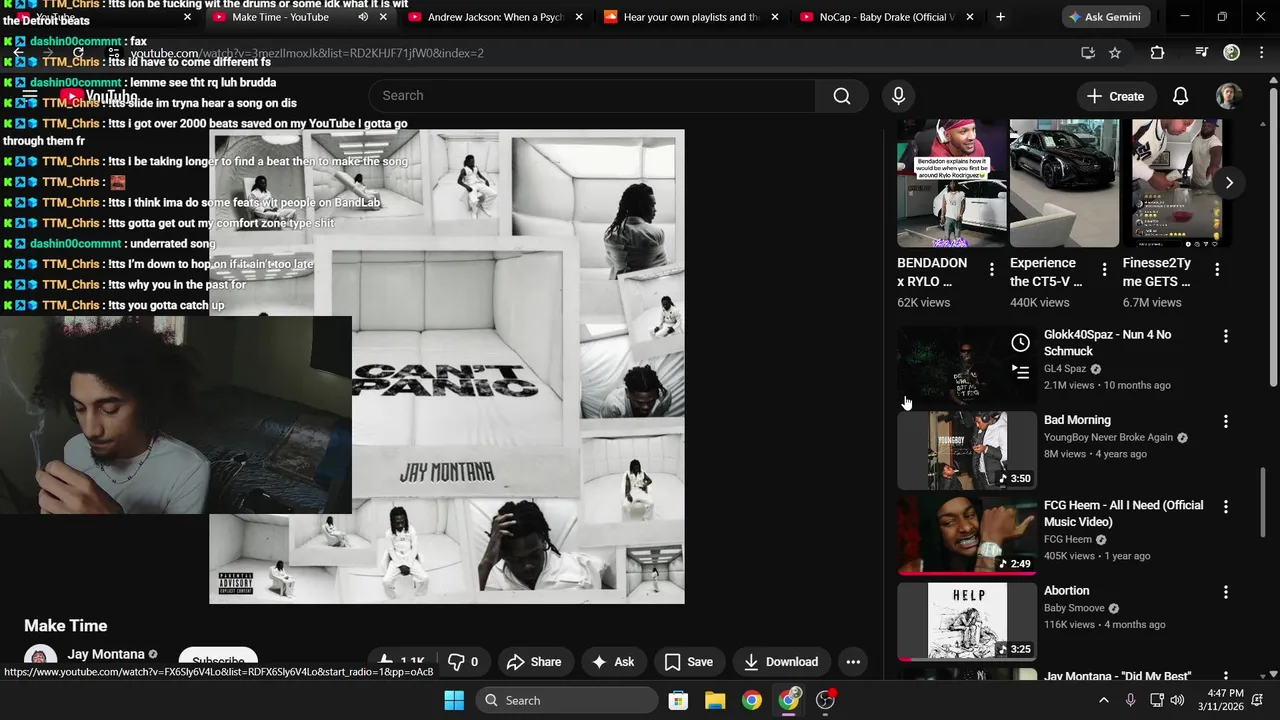
Task: Share the Make Time video
Action: (534, 662)
